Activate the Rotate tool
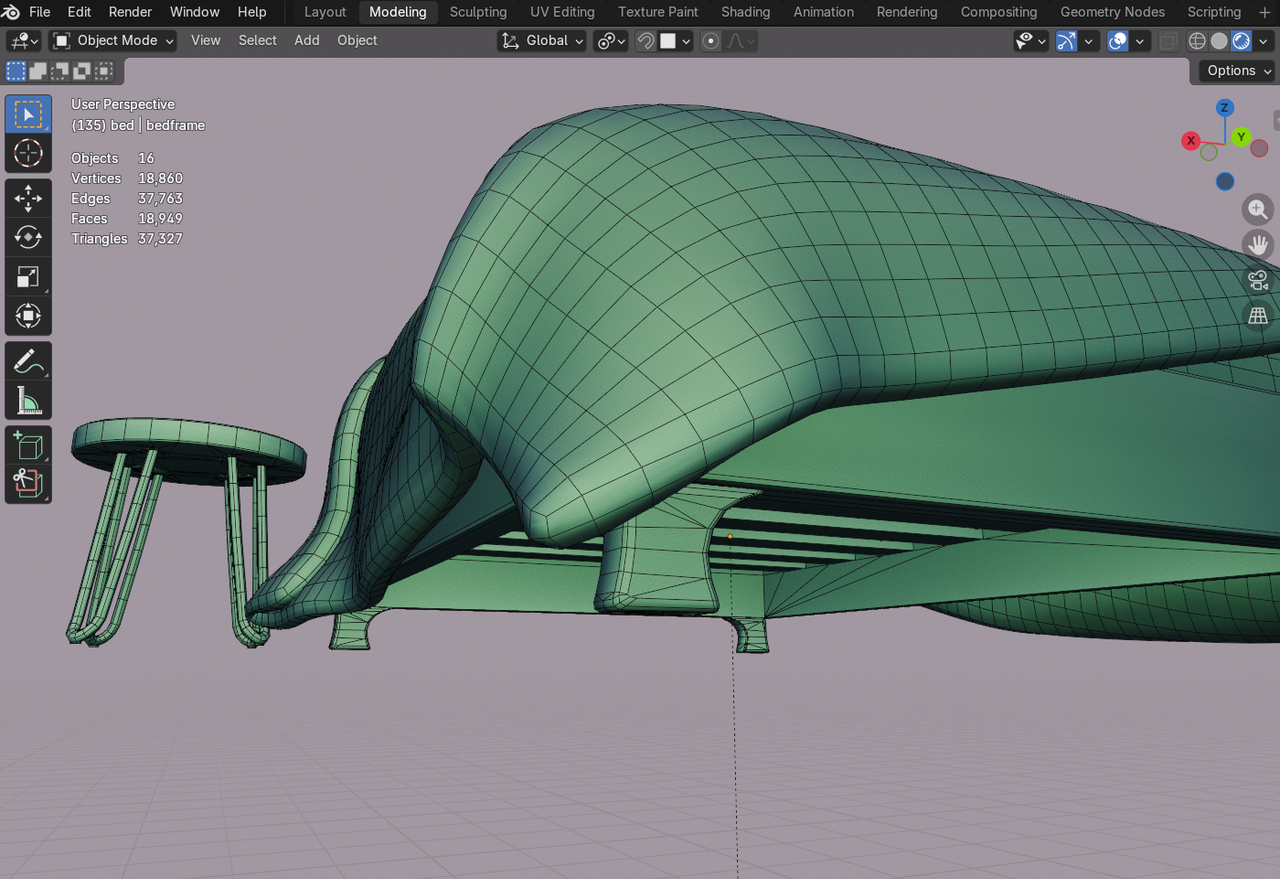This screenshot has height=879, width=1280. (x=28, y=237)
